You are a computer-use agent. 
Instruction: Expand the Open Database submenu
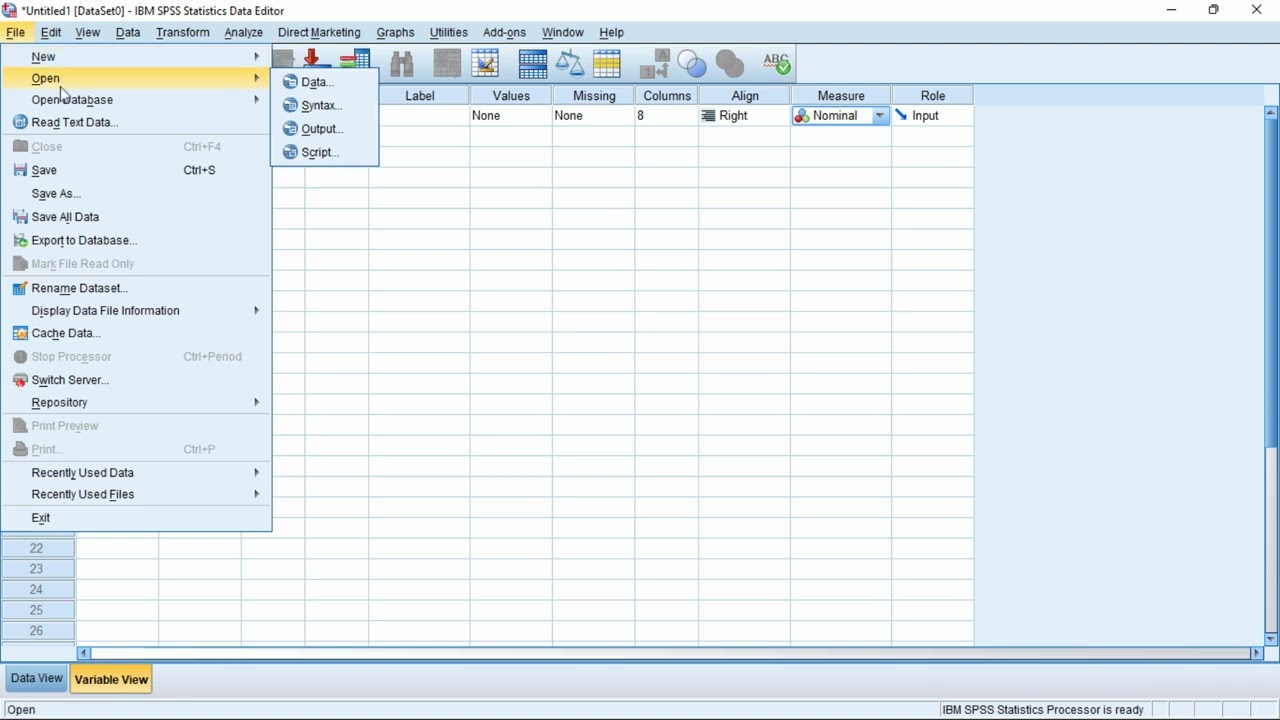pos(137,100)
